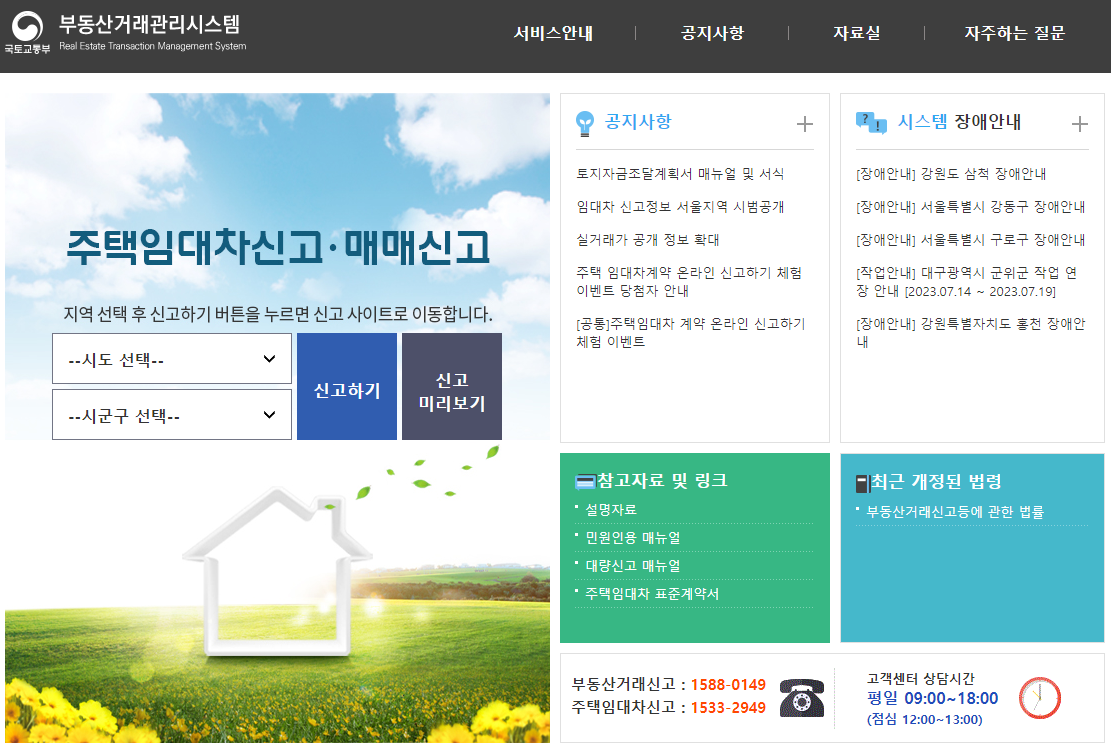Click the 시스템 장애안내 panel heading
Image resolution: width=1111 pixels, height=749 pixels.
click(959, 122)
